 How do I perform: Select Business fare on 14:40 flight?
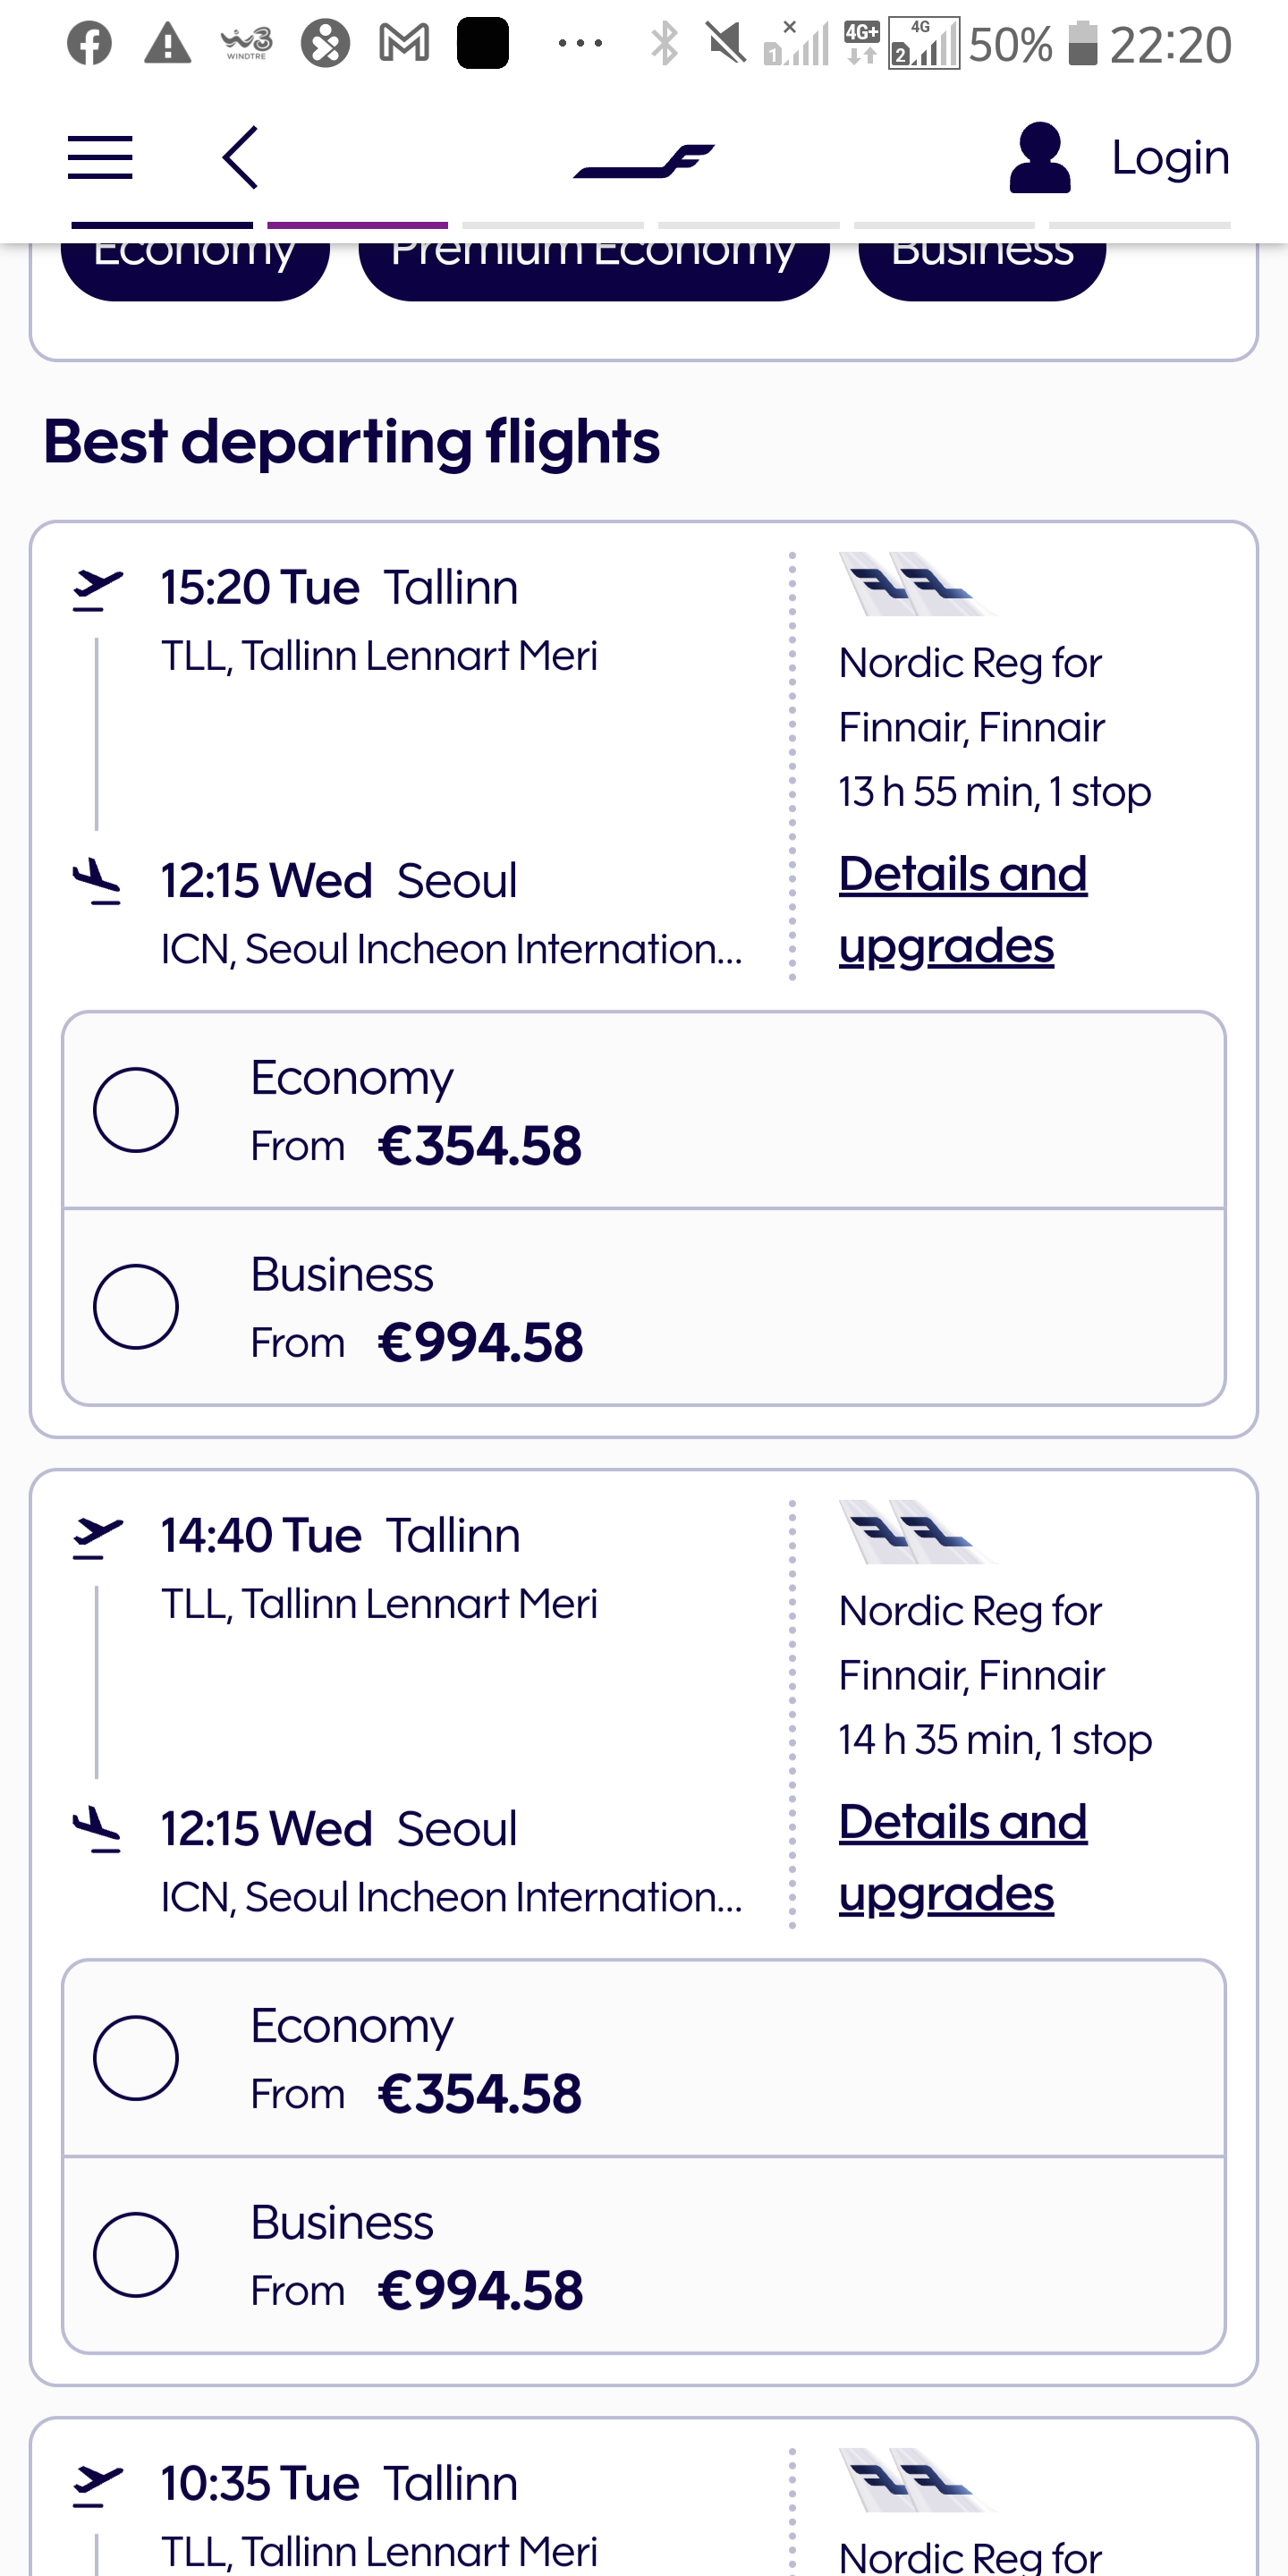(x=644, y=2255)
